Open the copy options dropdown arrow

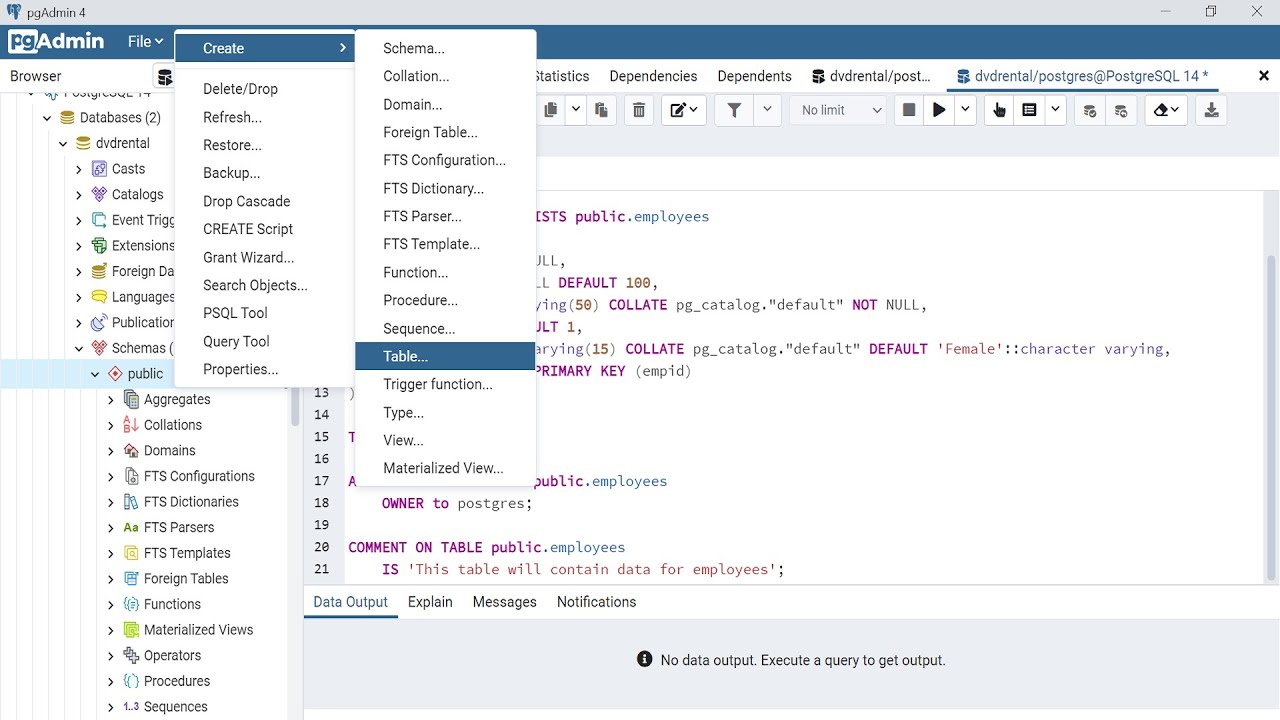click(x=576, y=110)
